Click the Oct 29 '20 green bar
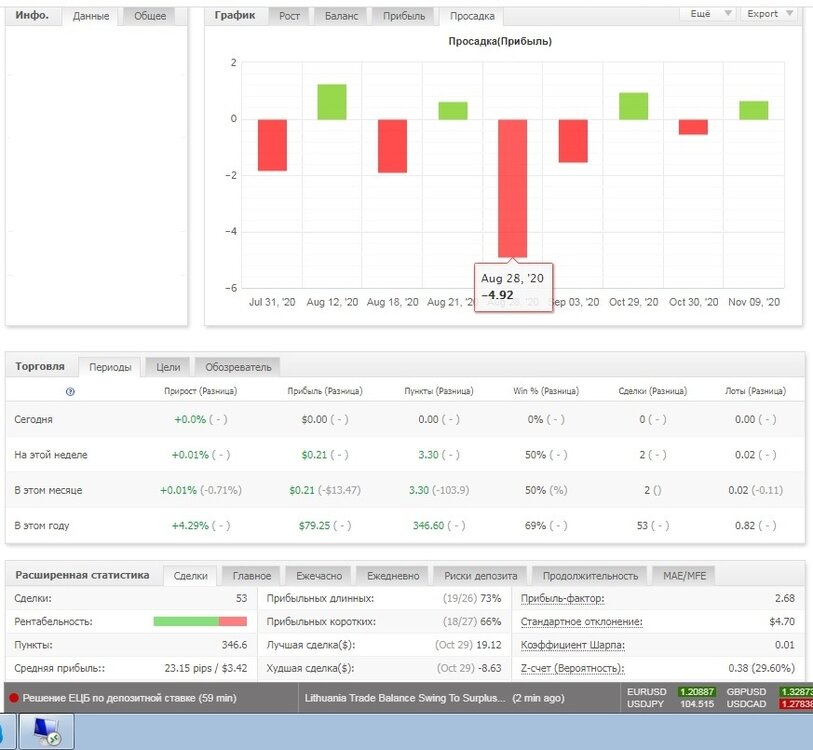 [x=633, y=106]
